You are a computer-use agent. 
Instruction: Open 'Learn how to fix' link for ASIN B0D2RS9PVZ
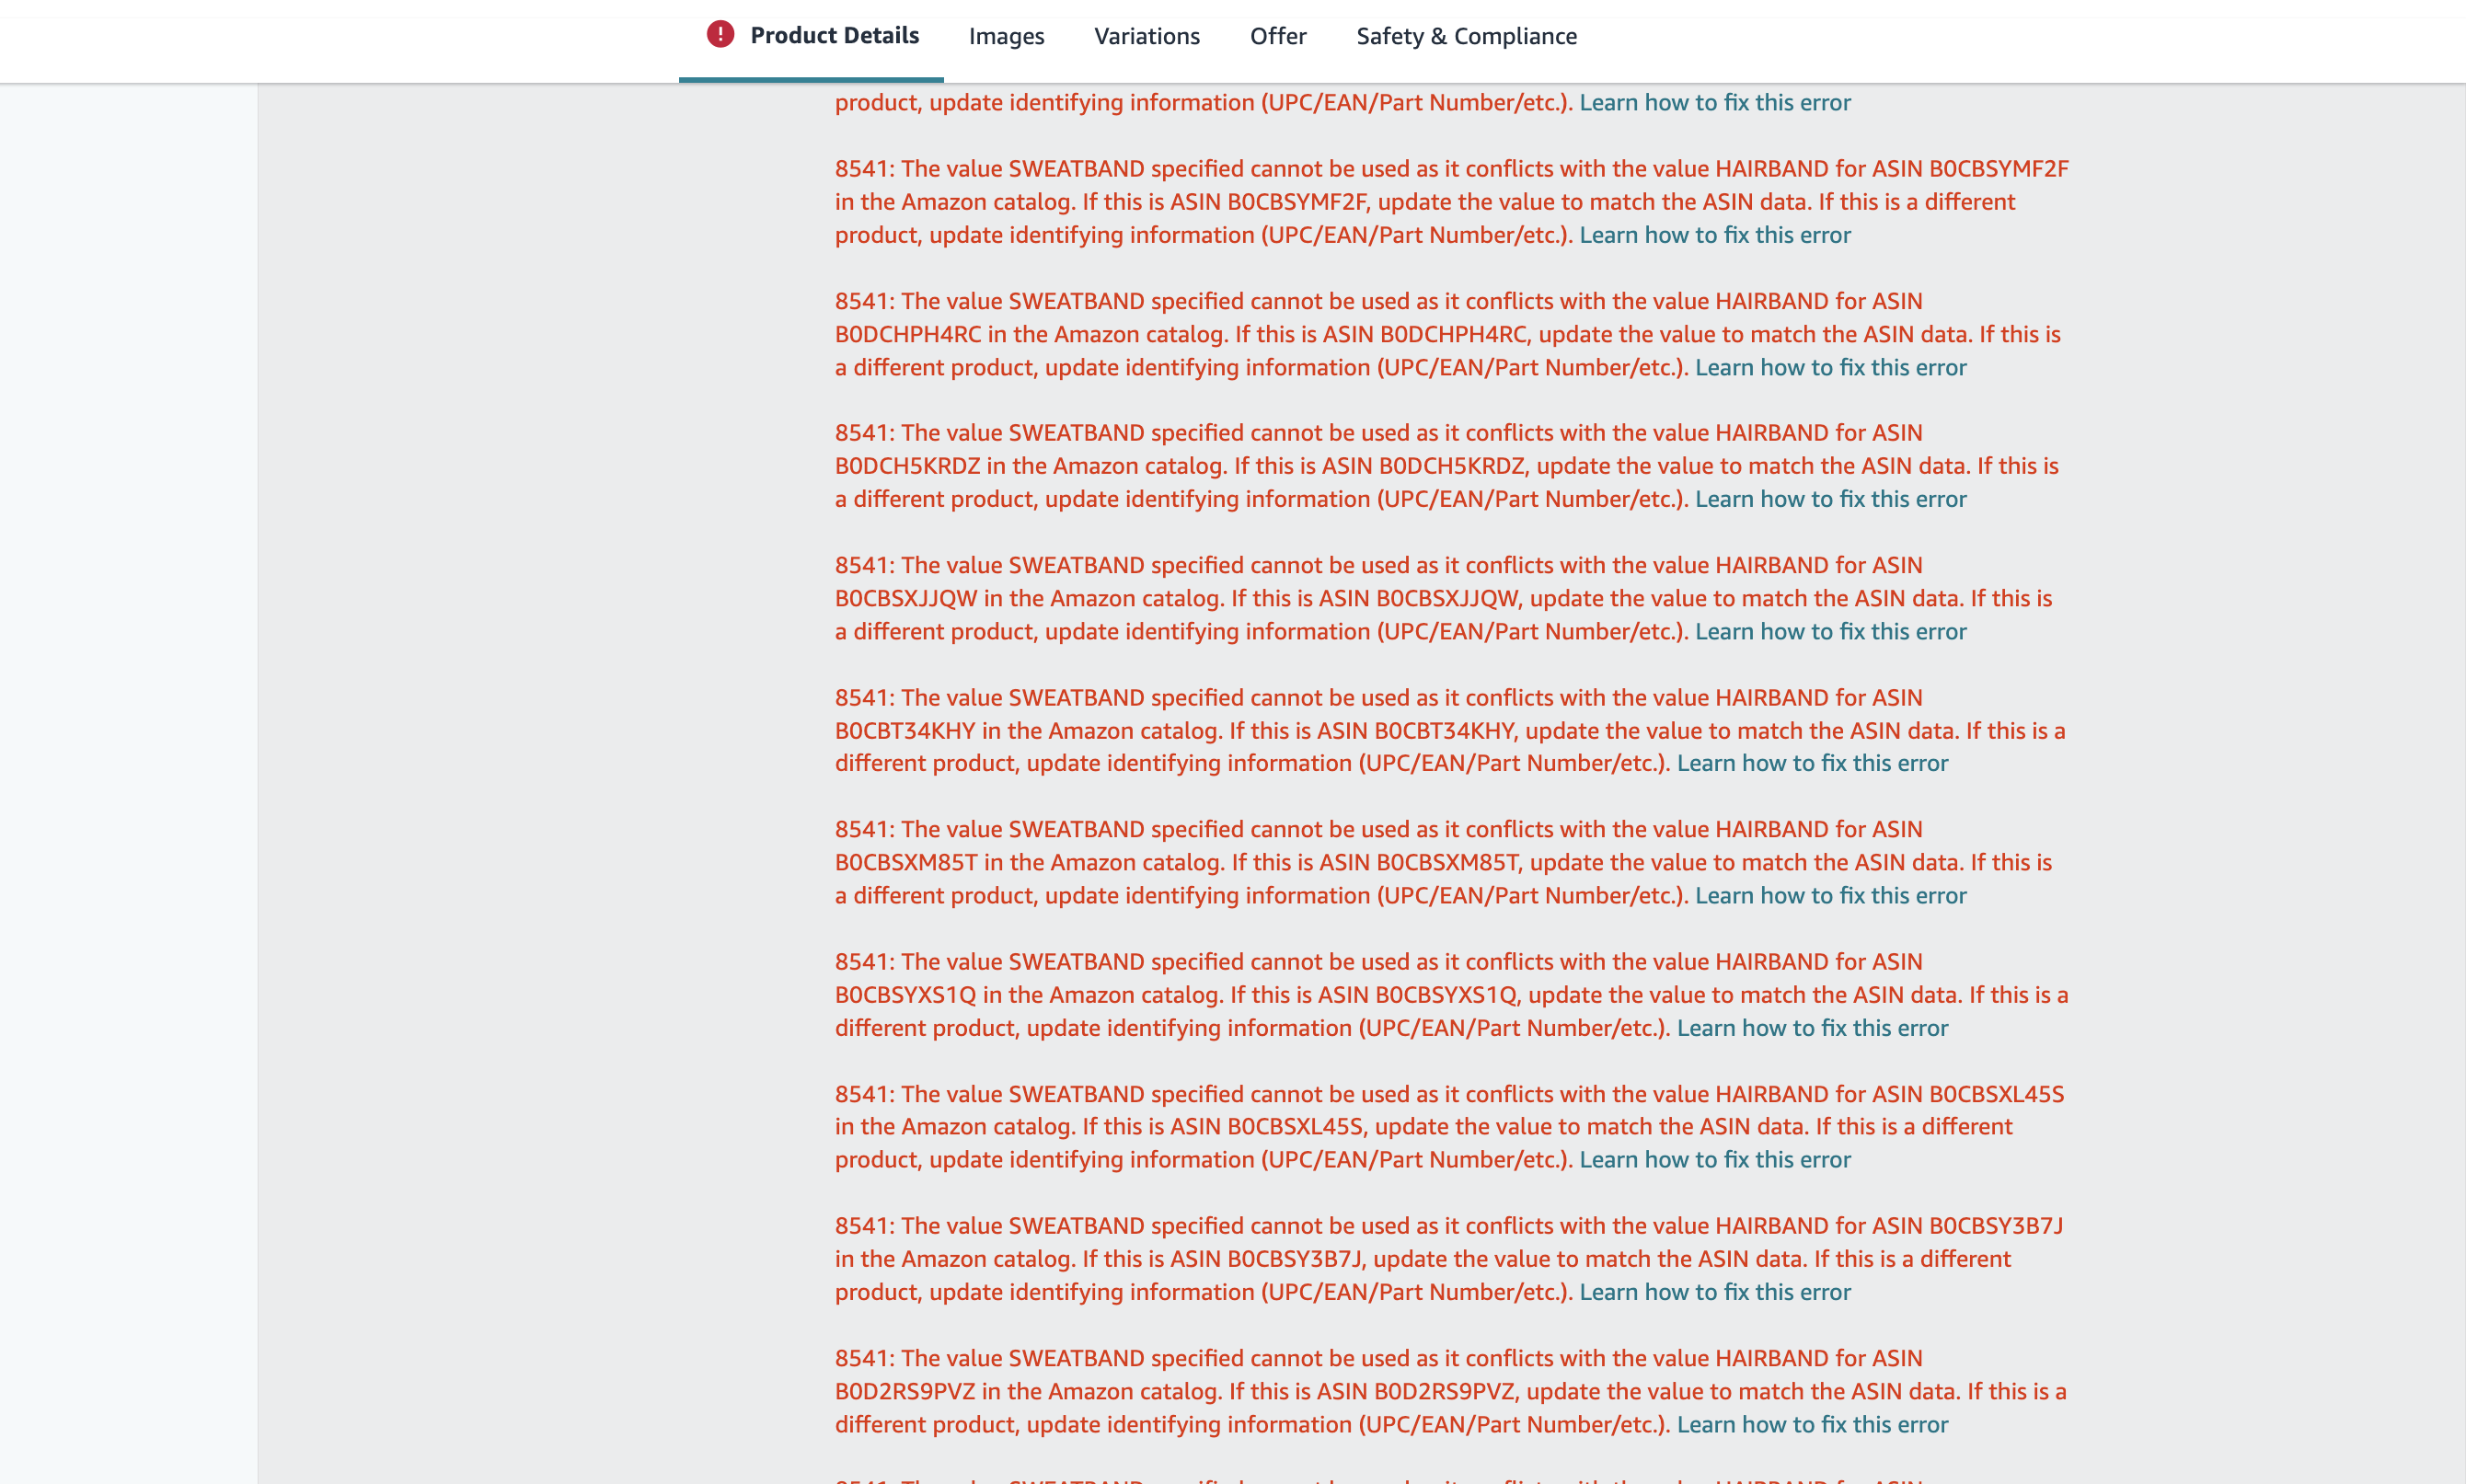point(1812,1424)
